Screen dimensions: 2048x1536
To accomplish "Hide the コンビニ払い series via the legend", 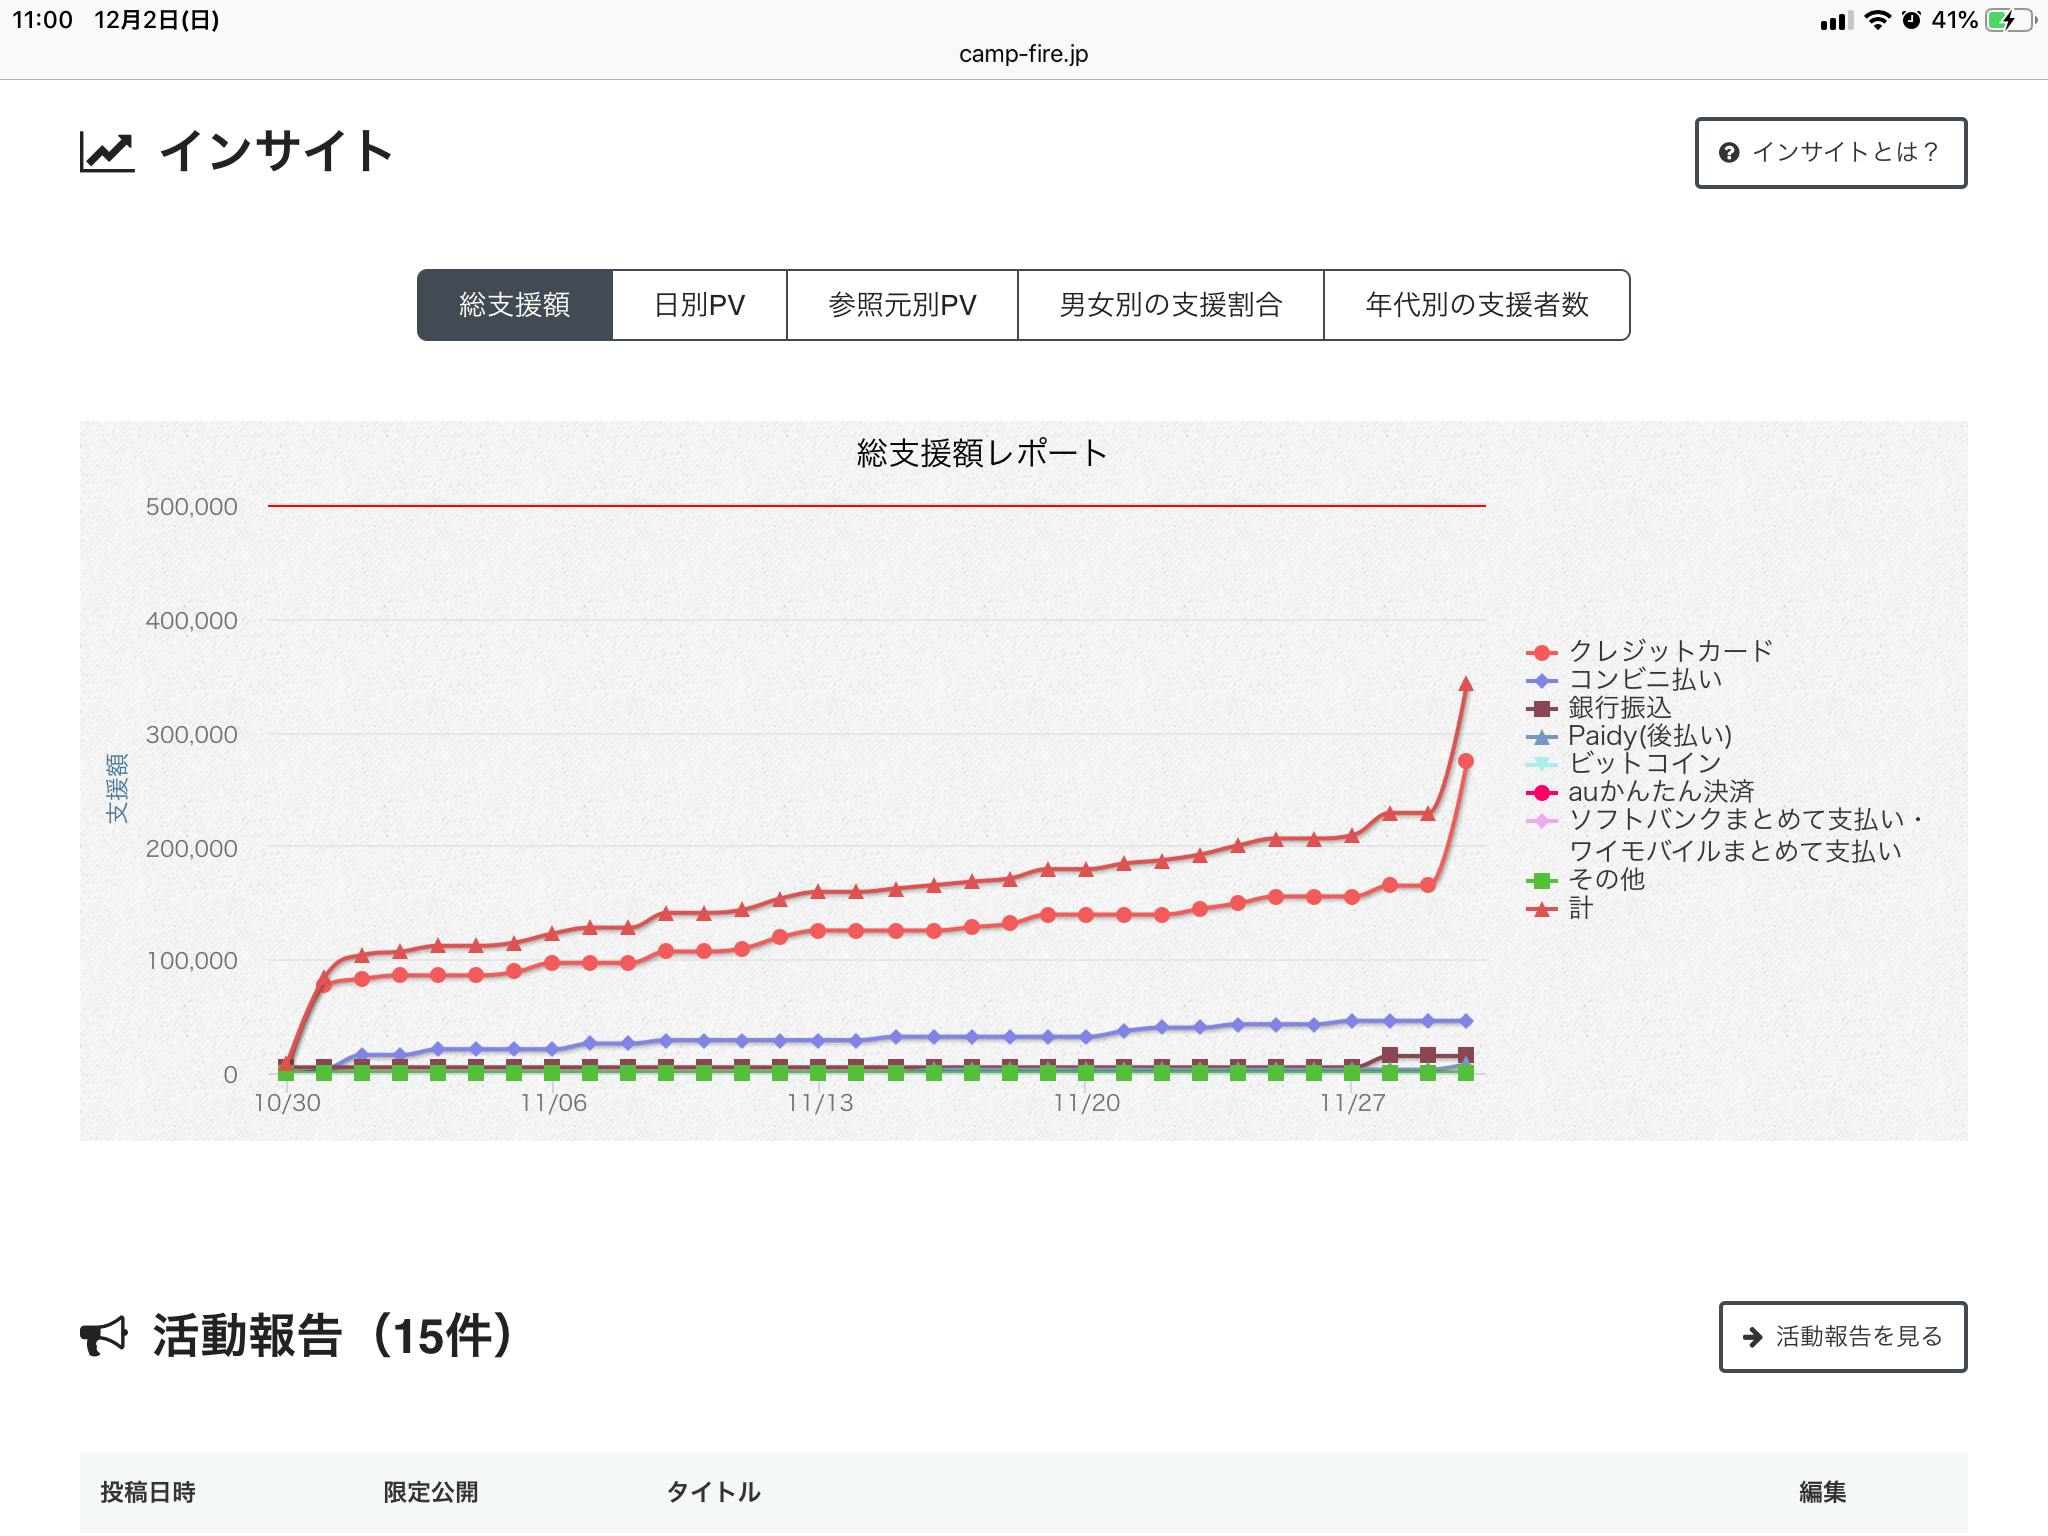I will coord(1644,680).
